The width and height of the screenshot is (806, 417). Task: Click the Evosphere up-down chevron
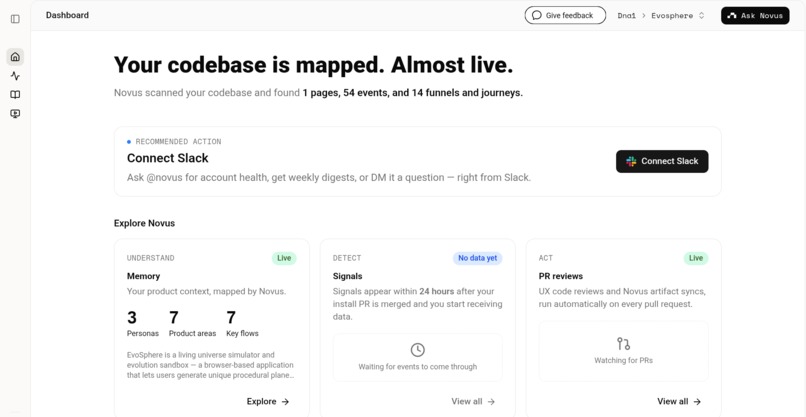click(x=701, y=15)
